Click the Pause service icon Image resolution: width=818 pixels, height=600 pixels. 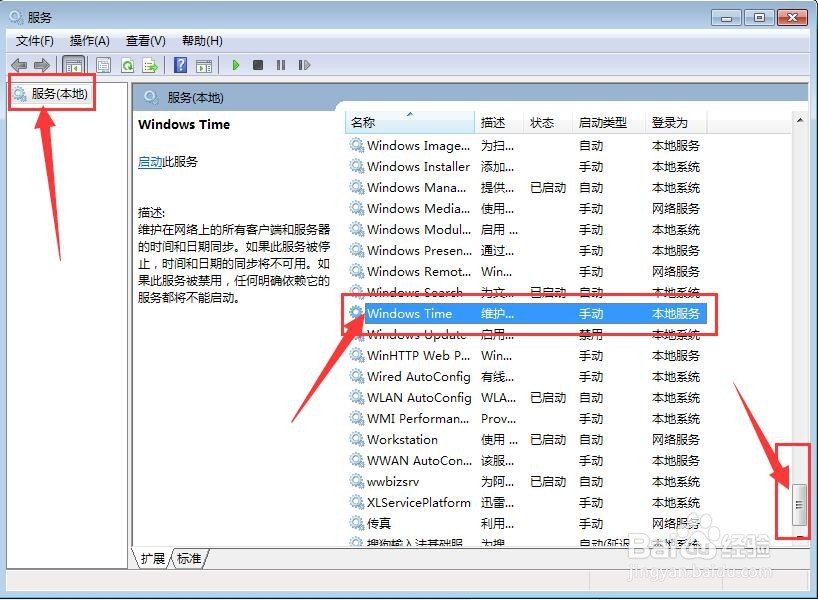(x=281, y=65)
